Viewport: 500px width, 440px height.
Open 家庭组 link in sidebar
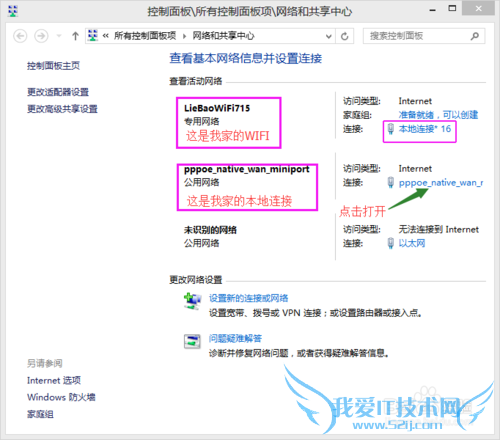point(40,414)
